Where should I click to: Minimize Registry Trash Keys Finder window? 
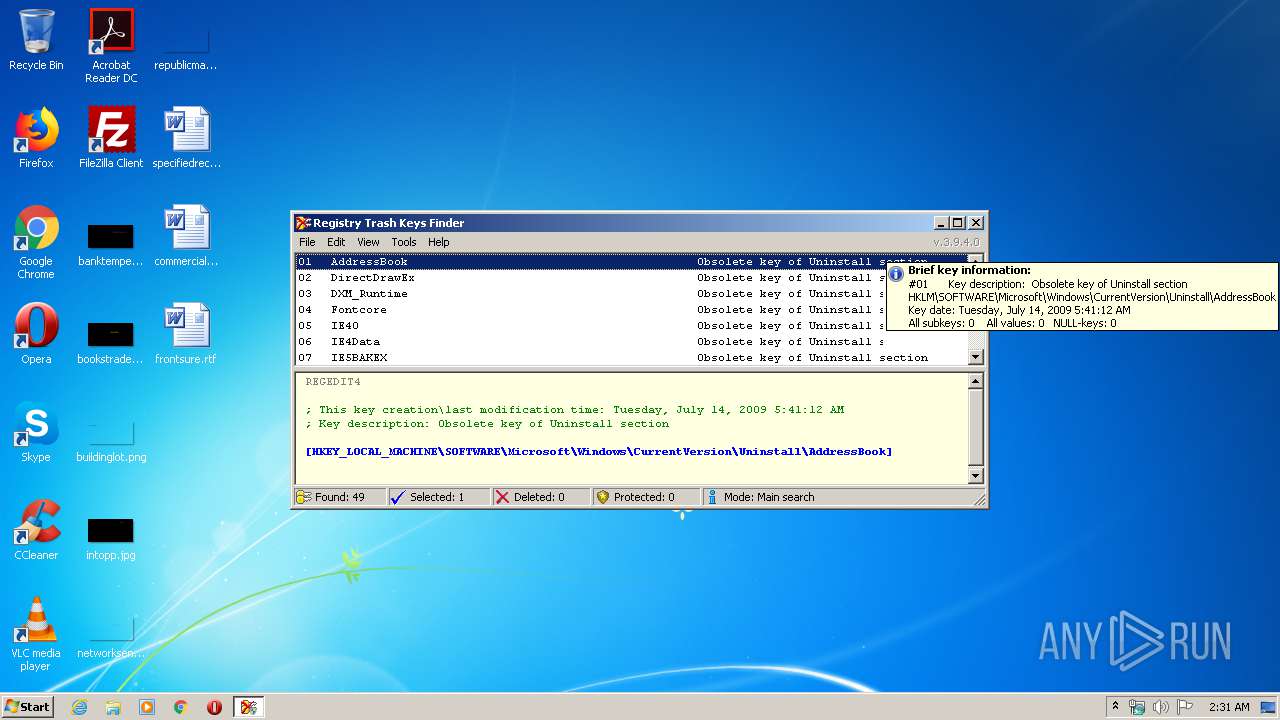click(x=941, y=223)
